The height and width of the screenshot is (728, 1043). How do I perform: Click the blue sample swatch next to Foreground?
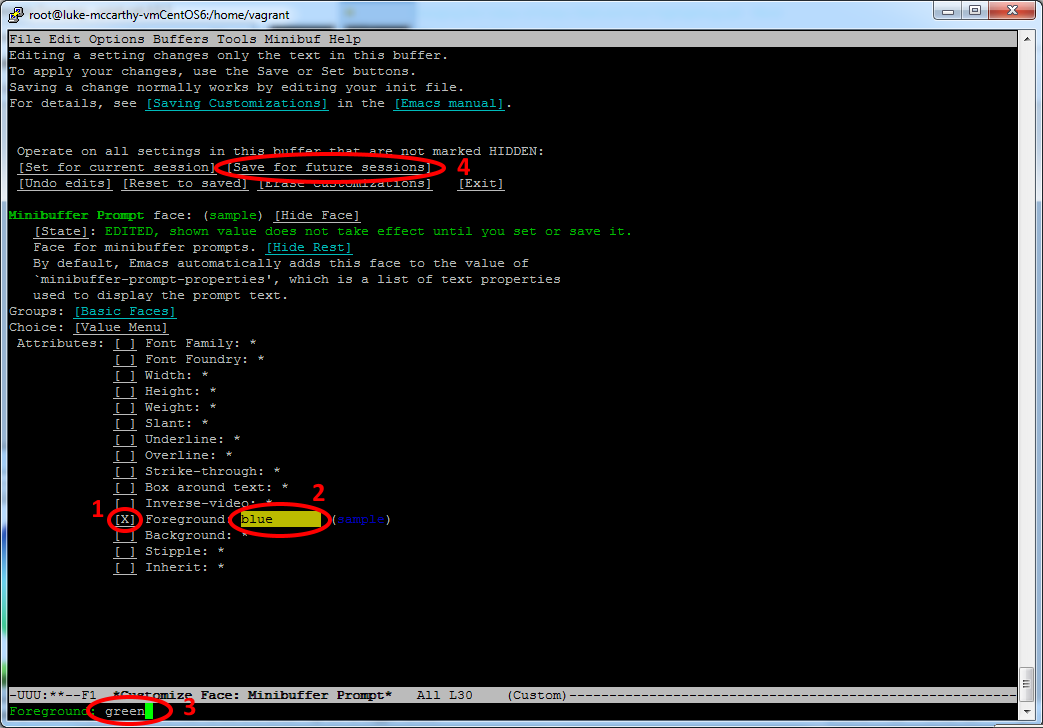pos(360,519)
